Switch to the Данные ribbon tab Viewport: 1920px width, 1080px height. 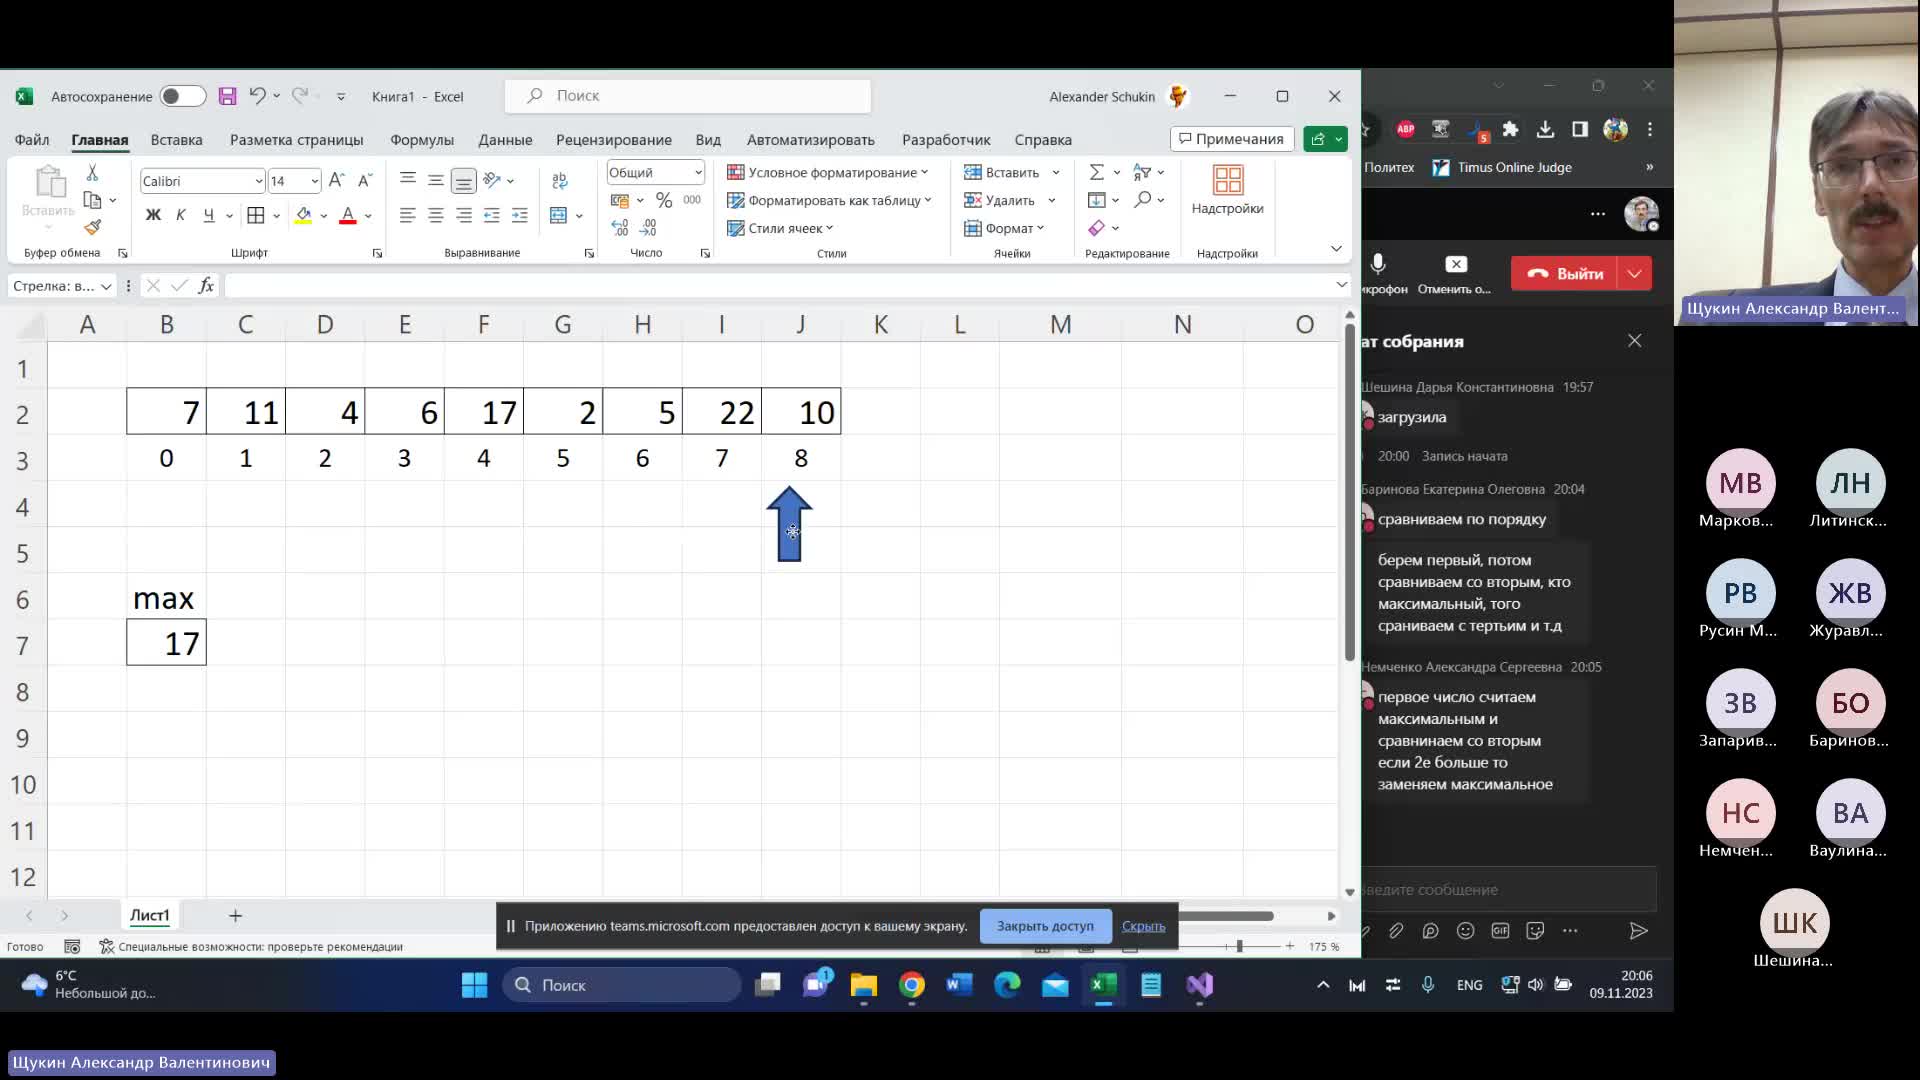point(505,140)
